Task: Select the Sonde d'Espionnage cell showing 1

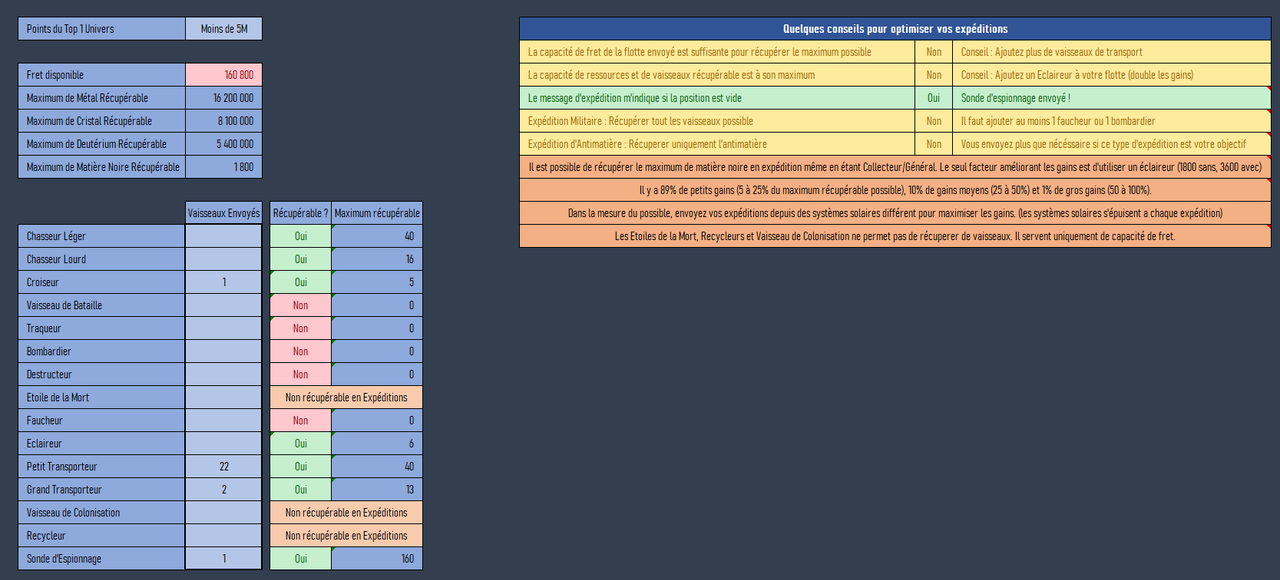Action: [x=224, y=558]
